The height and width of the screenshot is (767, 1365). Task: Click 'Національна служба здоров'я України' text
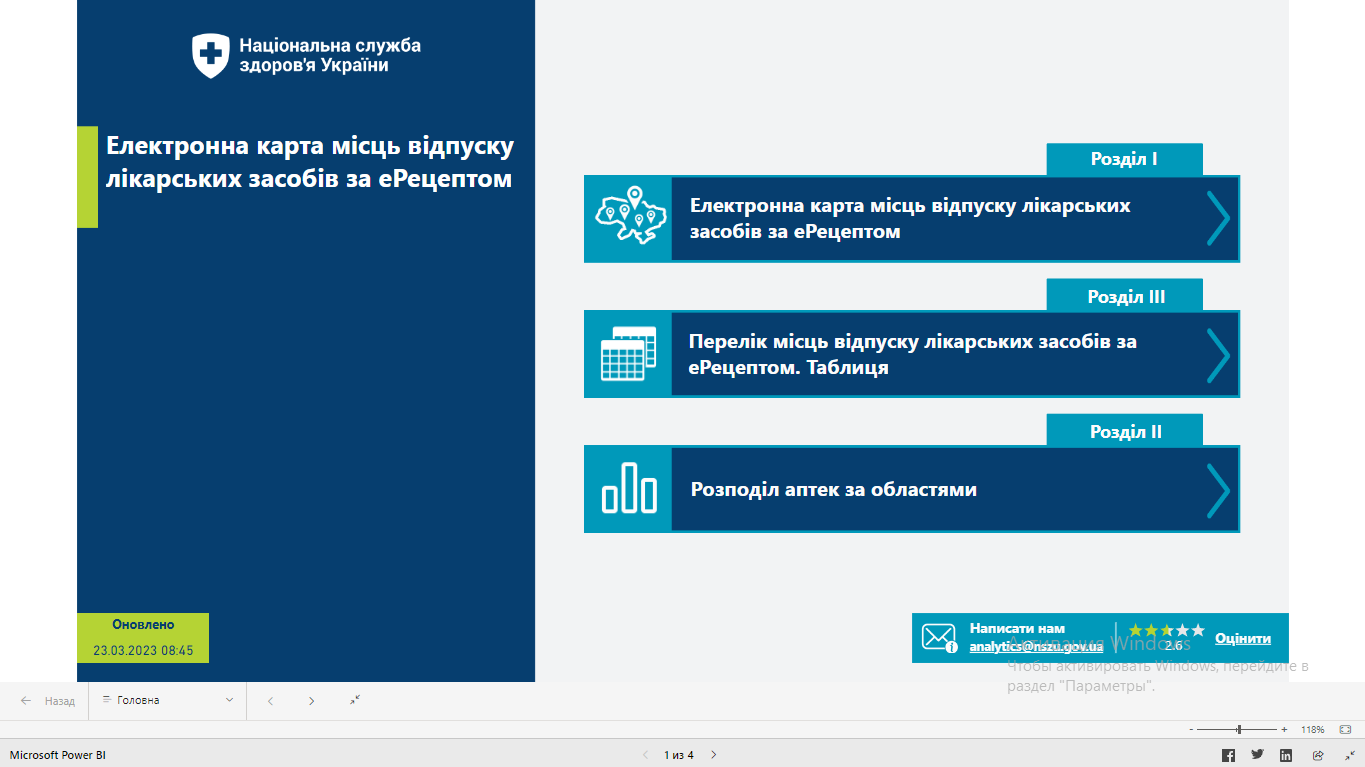[x=330, y=56]
